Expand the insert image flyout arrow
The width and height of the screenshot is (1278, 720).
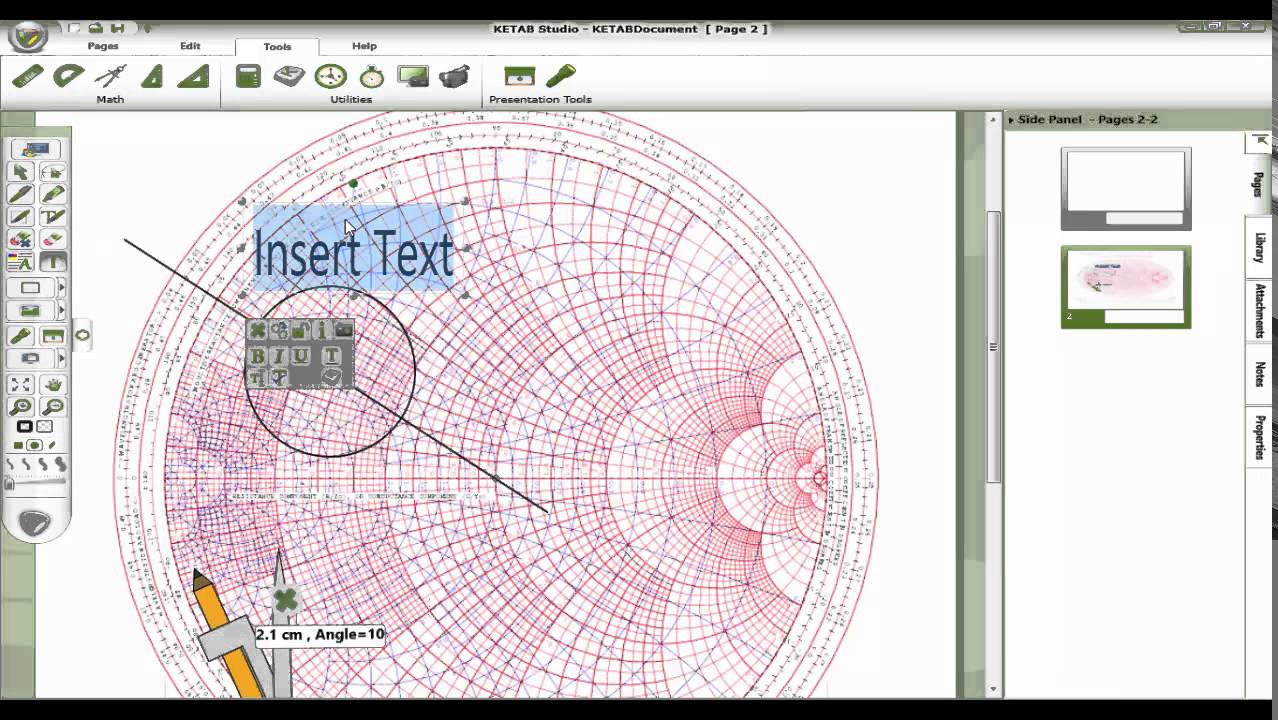click(x=62, y=311)
